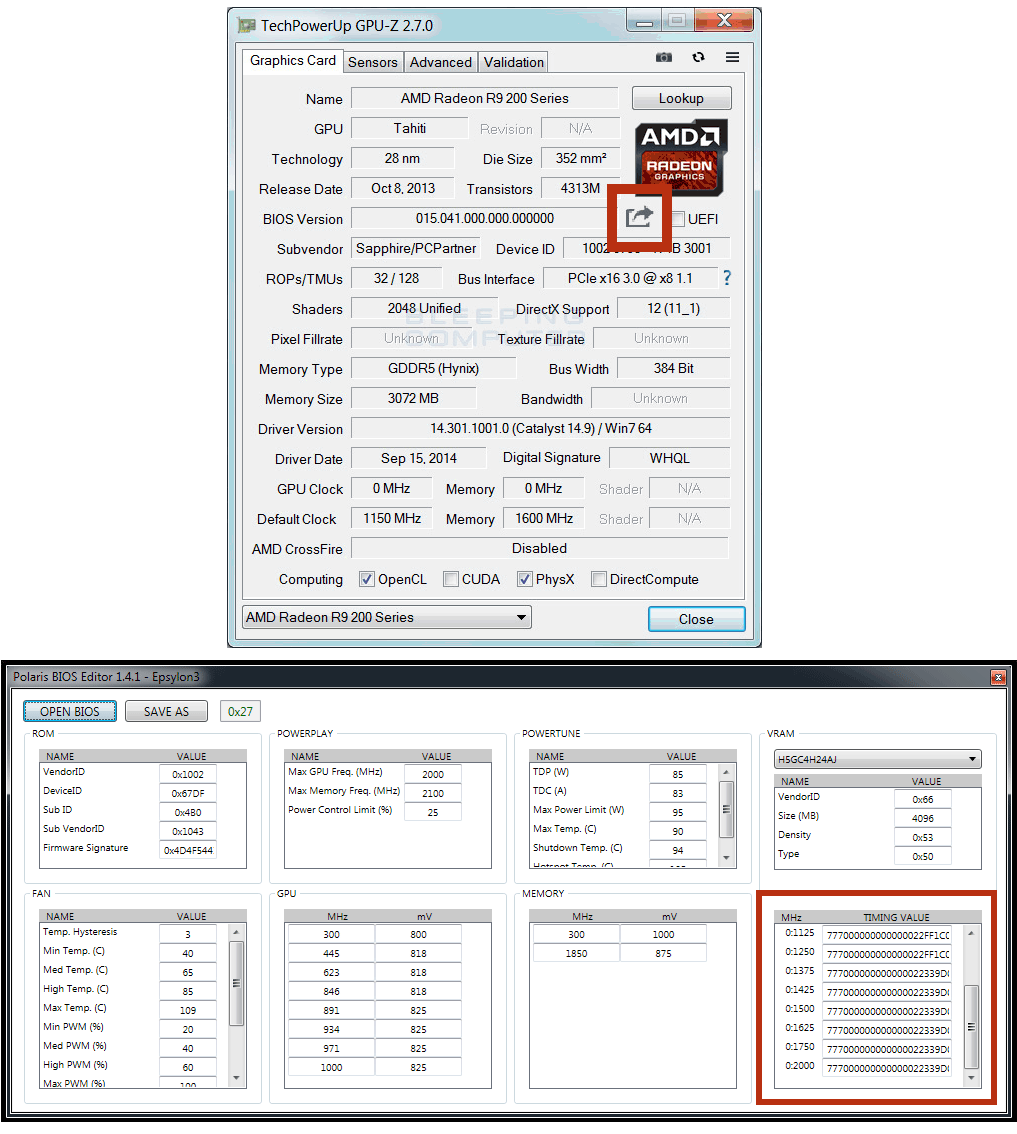Click the Shaders 2048 Unified field
Image resolution: width=1017 pixels, height=1134 pixels.
point(424,308)
